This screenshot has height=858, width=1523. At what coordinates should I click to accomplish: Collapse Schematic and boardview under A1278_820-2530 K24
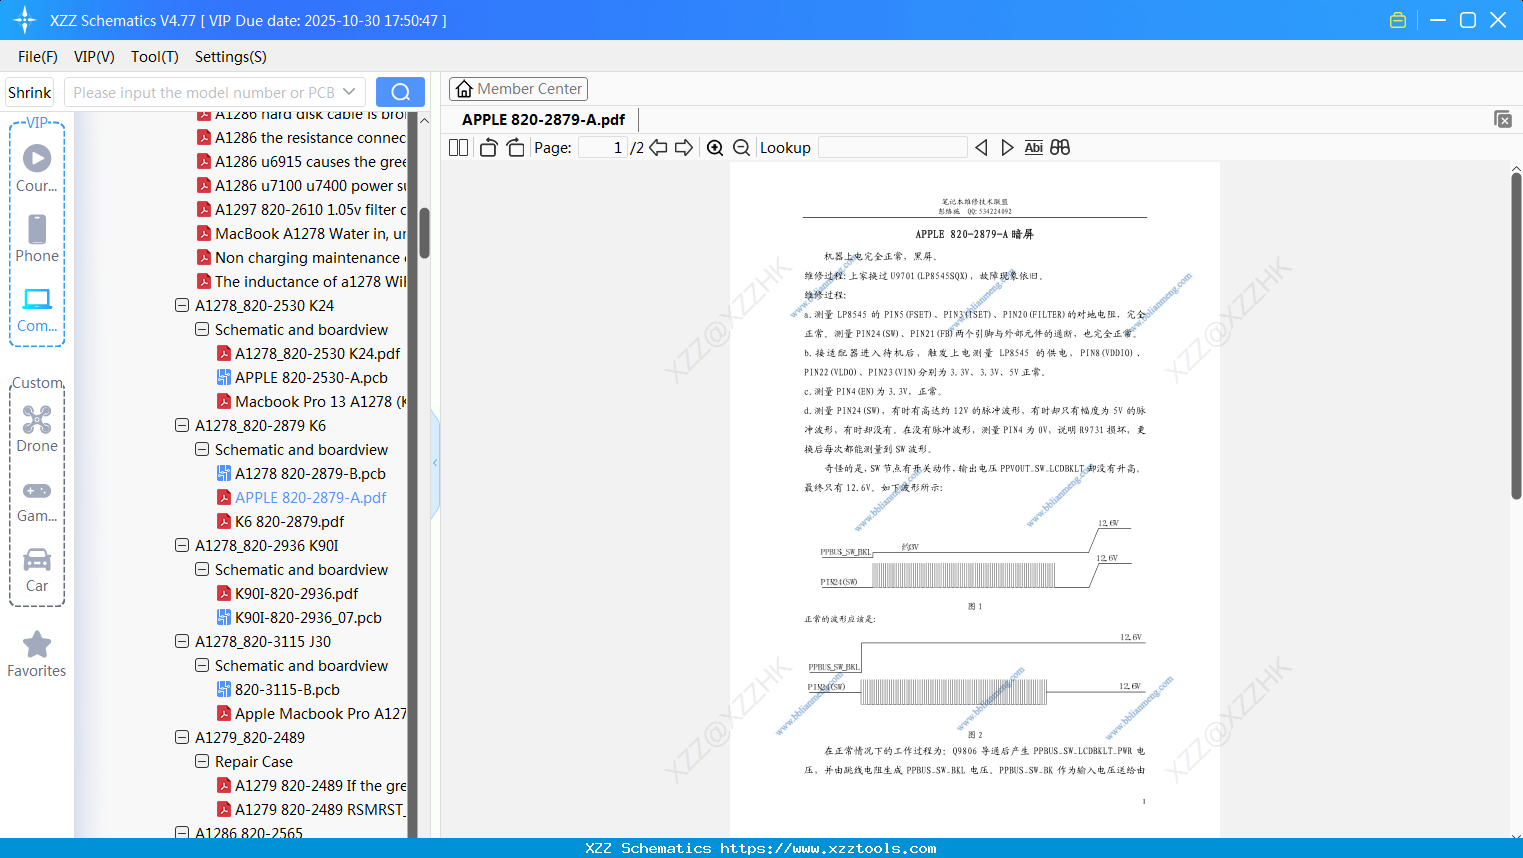(202, 329)
